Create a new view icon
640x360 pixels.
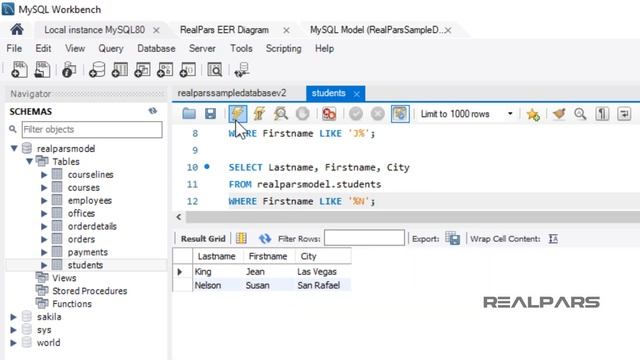142,70
